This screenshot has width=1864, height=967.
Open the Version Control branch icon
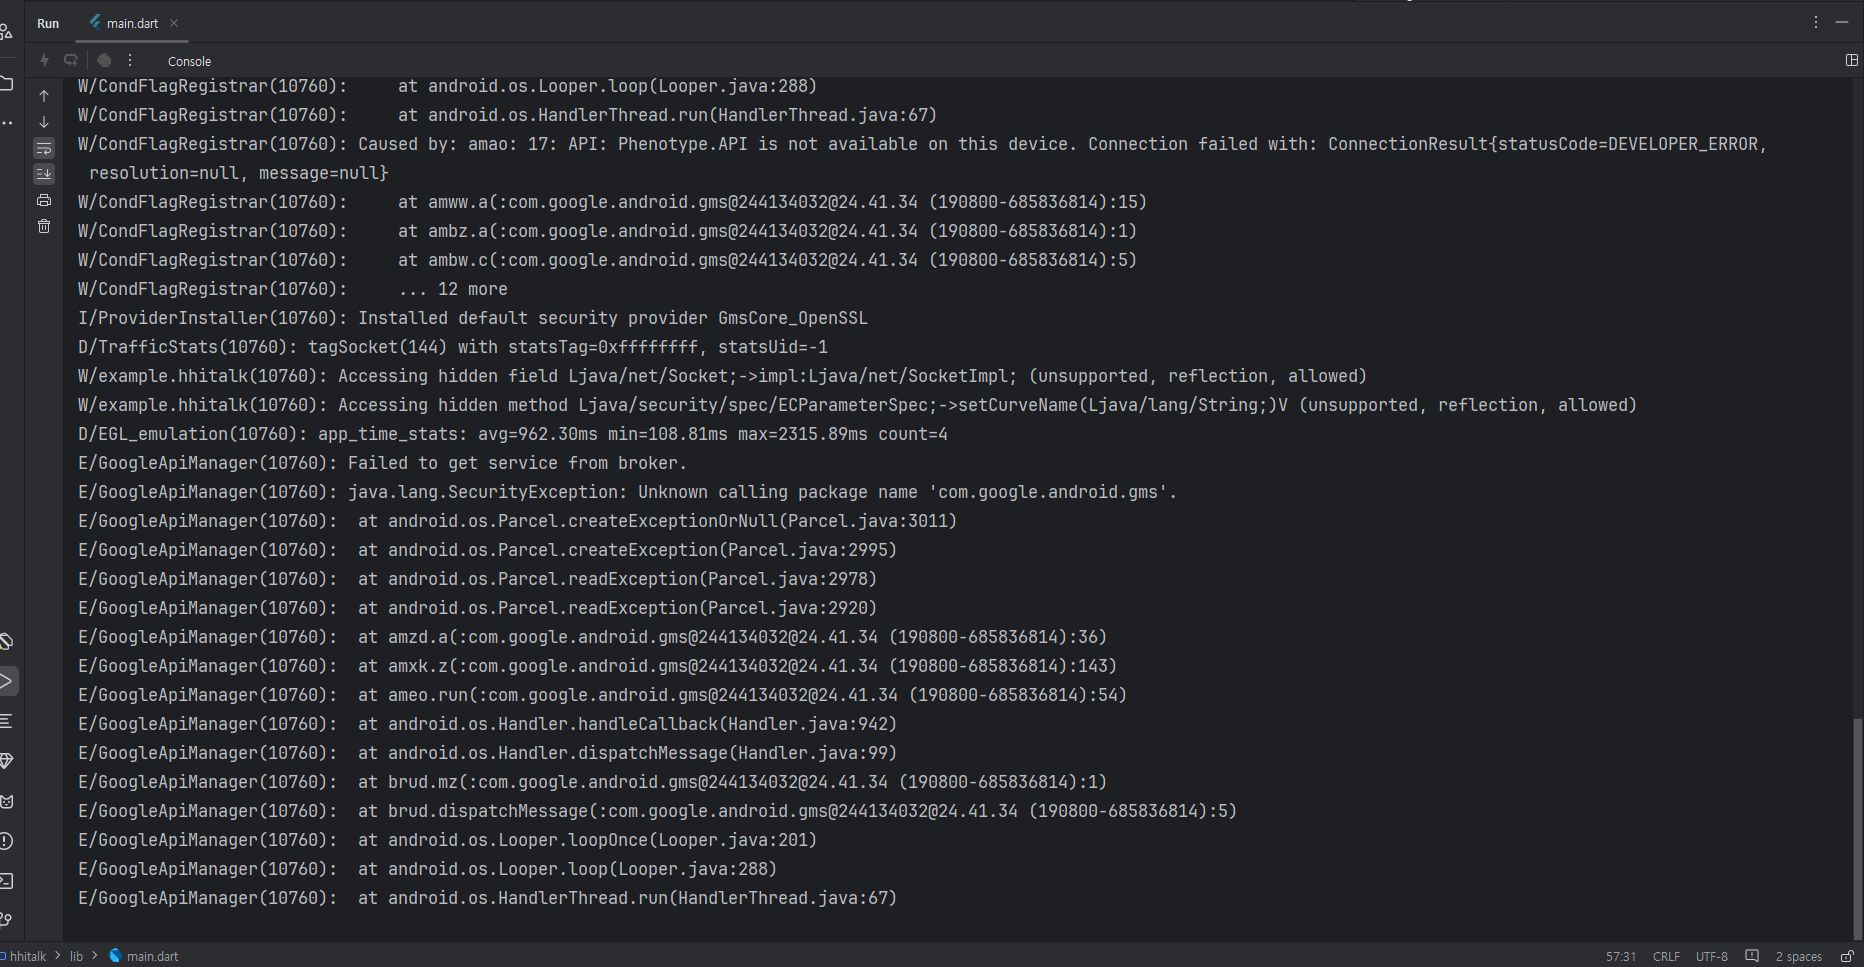click(x=6, y=920)
